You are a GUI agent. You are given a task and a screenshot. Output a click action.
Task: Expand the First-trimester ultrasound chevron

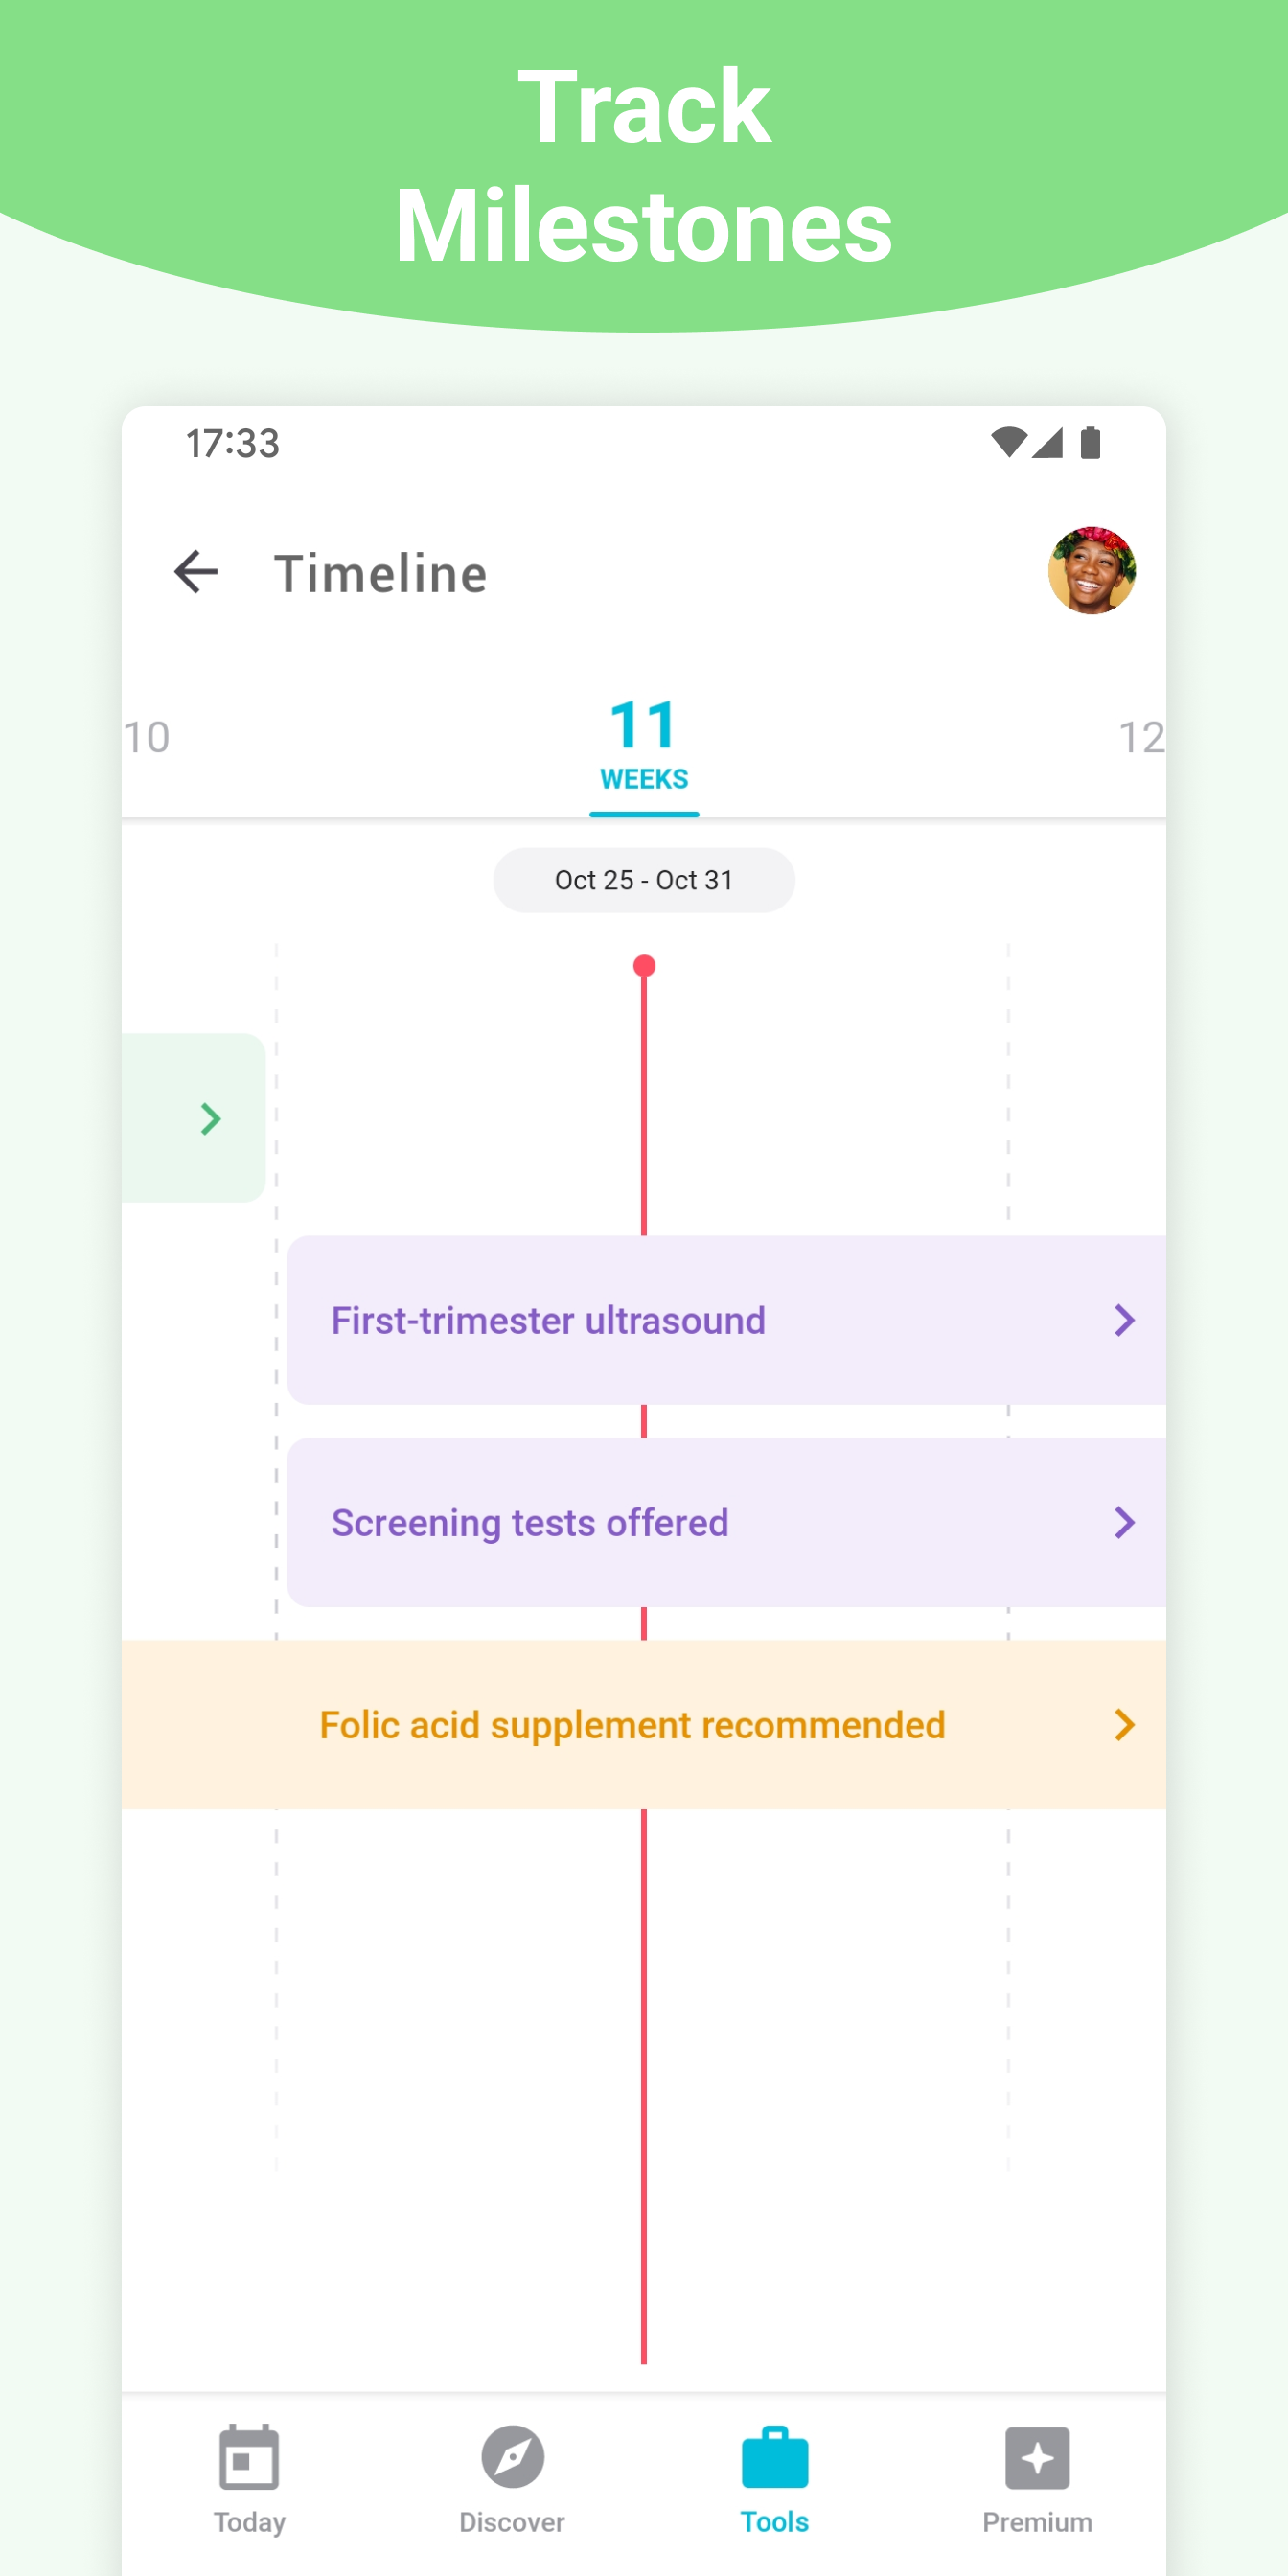[x=1124, y=1320]
